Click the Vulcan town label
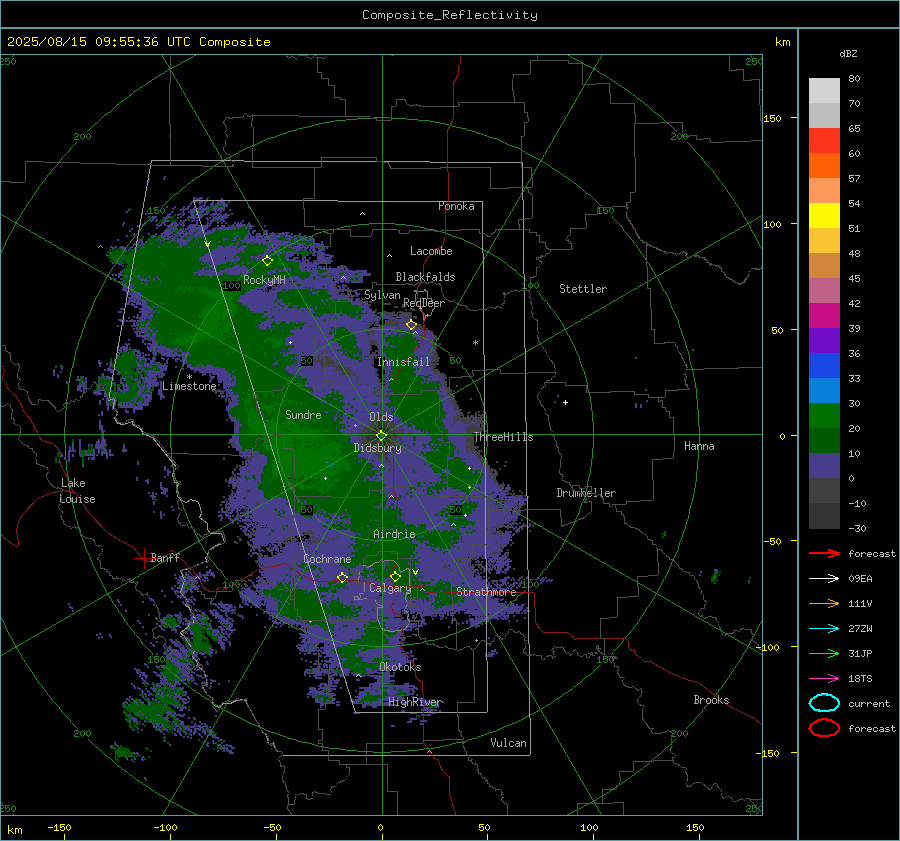 [509, 743]
